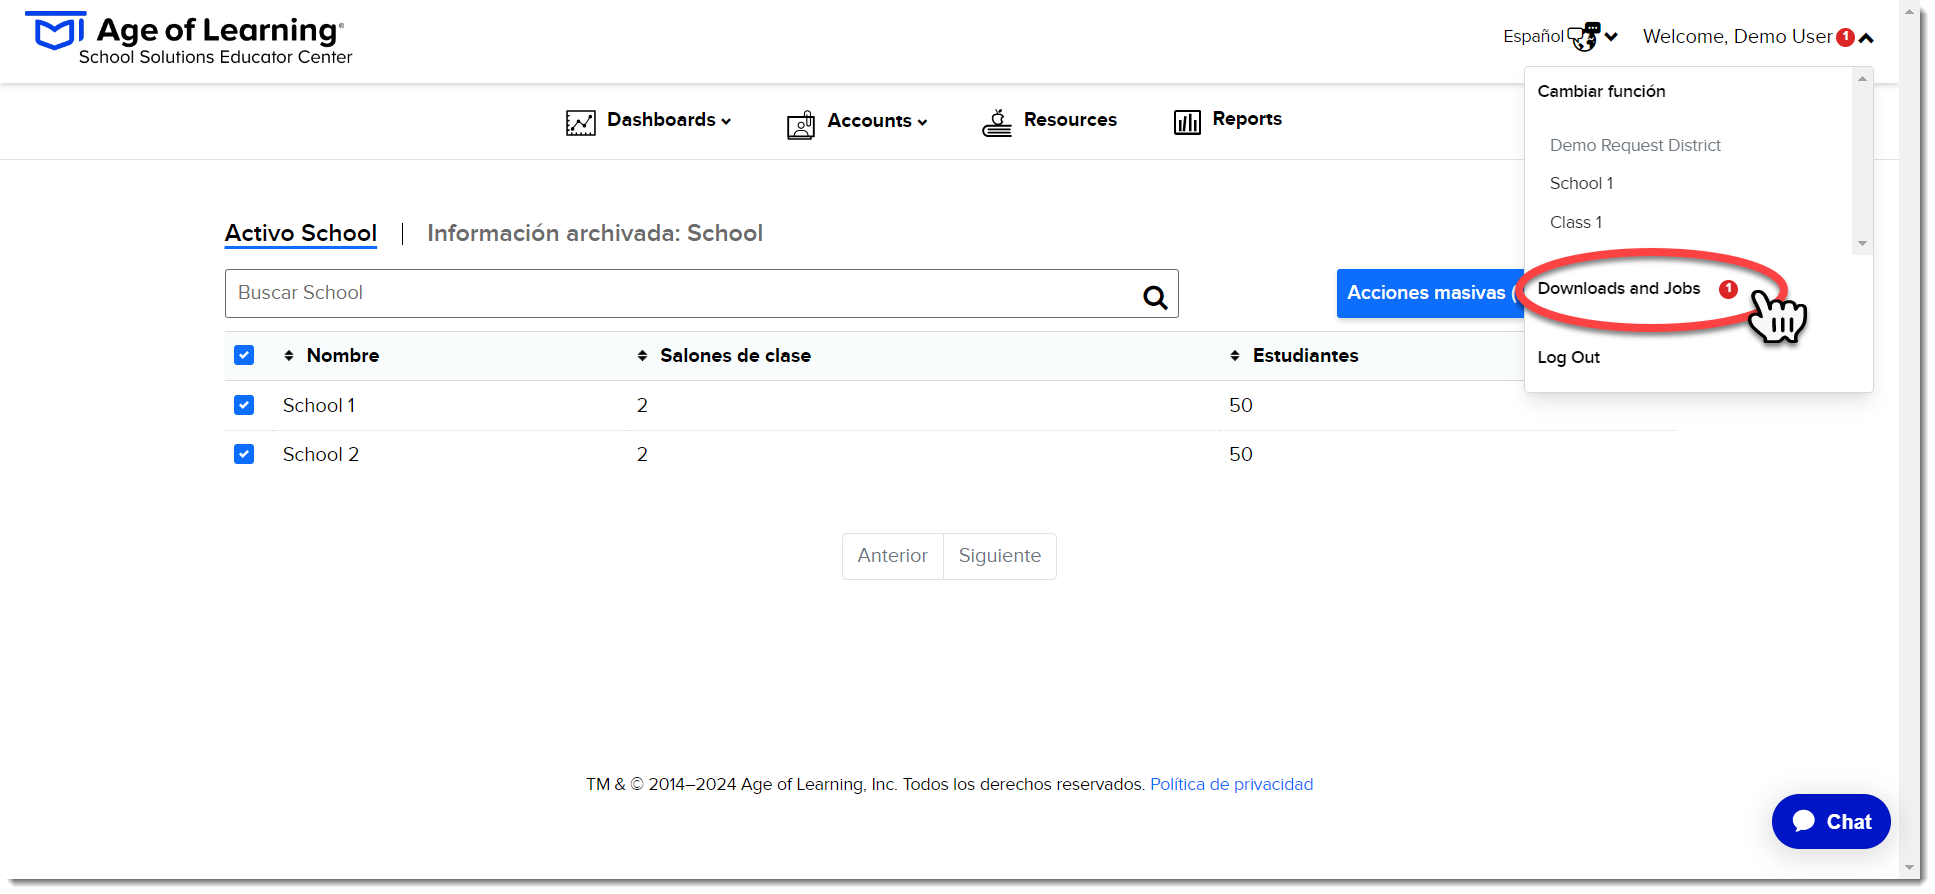Click the Reports bar chart icon
This screenshot has width=1935, height=894.
(1187, 122)
